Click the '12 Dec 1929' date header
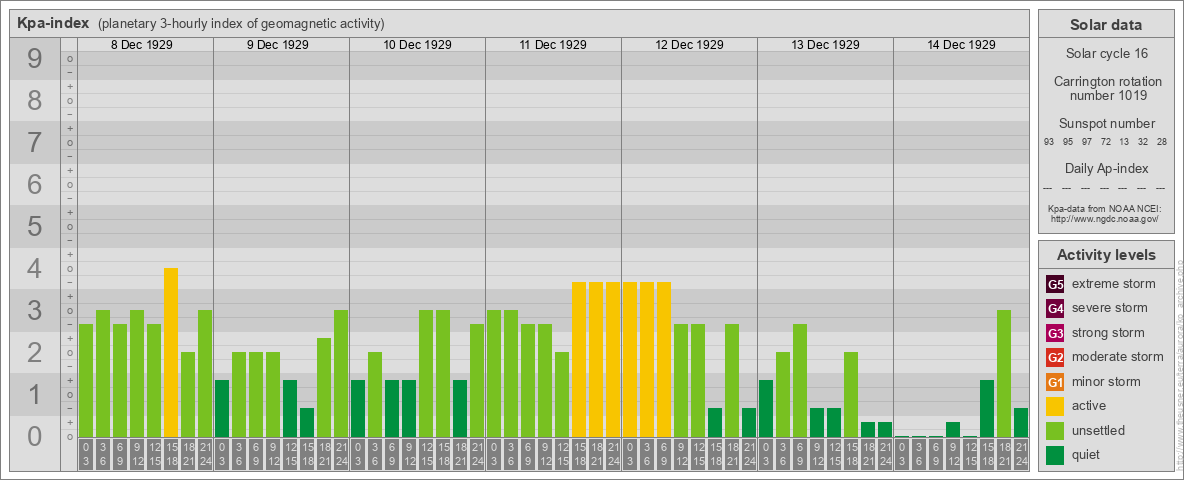 click(689, 45)
